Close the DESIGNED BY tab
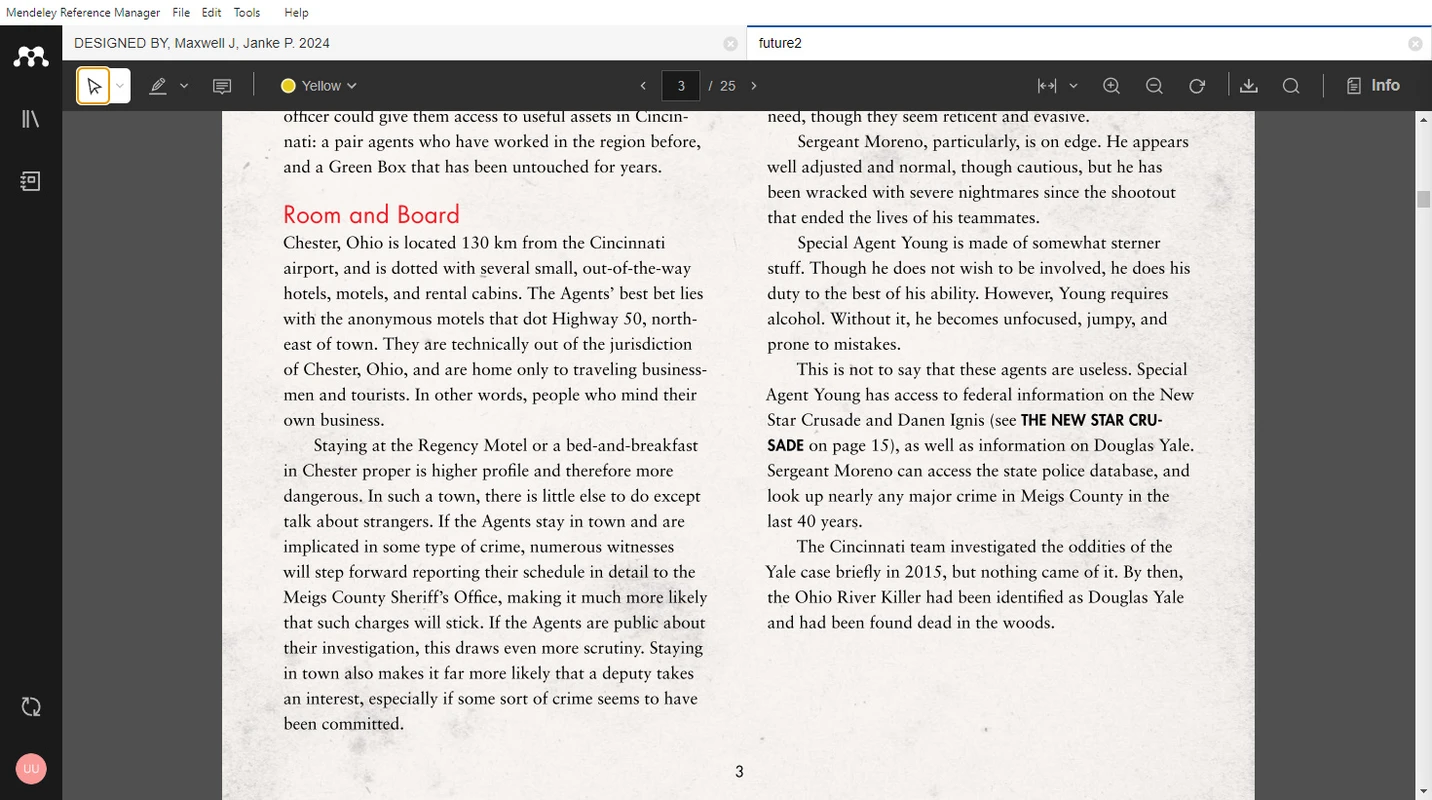1432x800 pixels. [x=730, y=44]
